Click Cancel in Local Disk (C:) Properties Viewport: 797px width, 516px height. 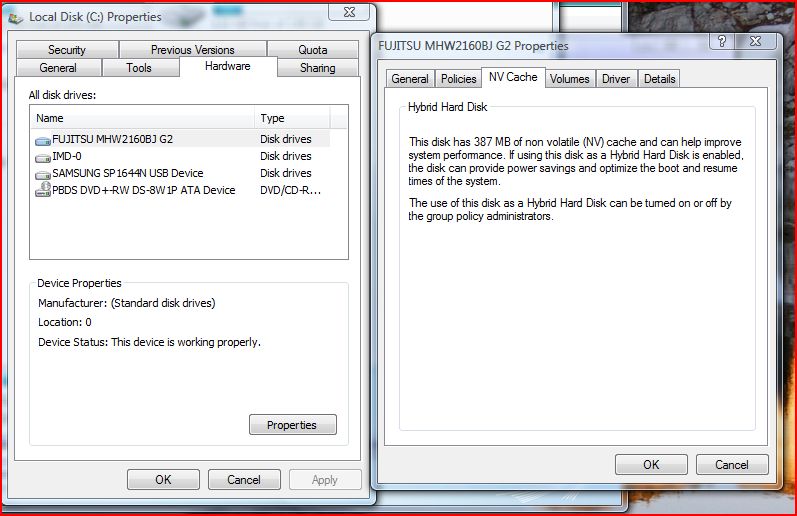point(244,479)
